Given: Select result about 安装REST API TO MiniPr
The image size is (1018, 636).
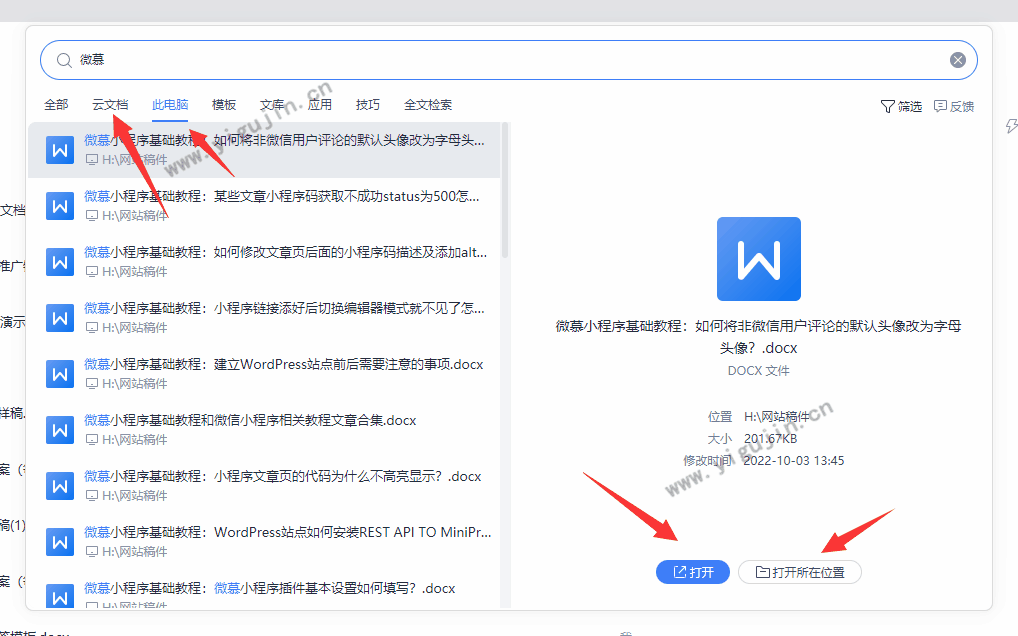Looking at the screenshot, I should [264, 541].
